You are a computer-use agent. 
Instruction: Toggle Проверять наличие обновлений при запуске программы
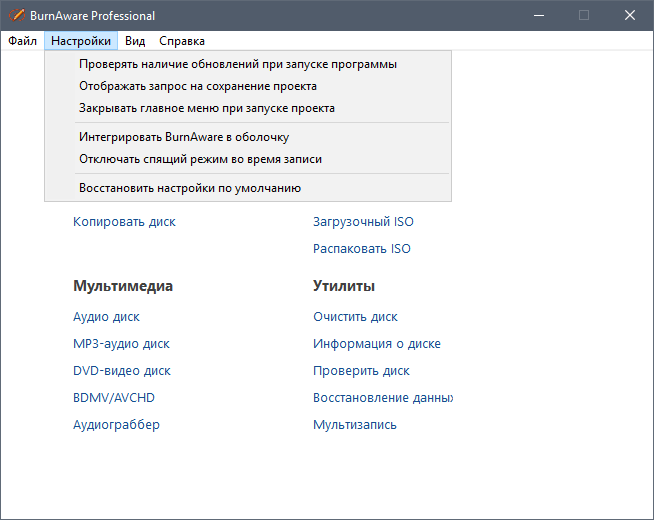coord(248,64)
